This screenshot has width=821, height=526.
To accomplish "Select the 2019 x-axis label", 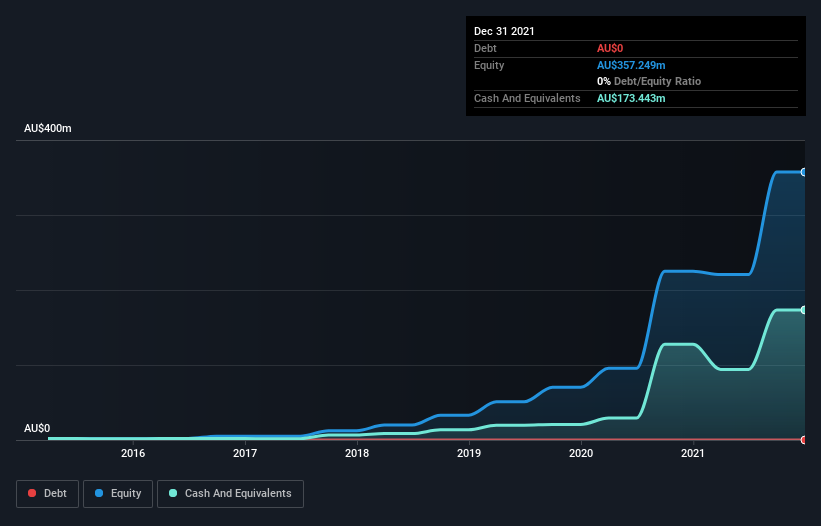I will [469, 453].
